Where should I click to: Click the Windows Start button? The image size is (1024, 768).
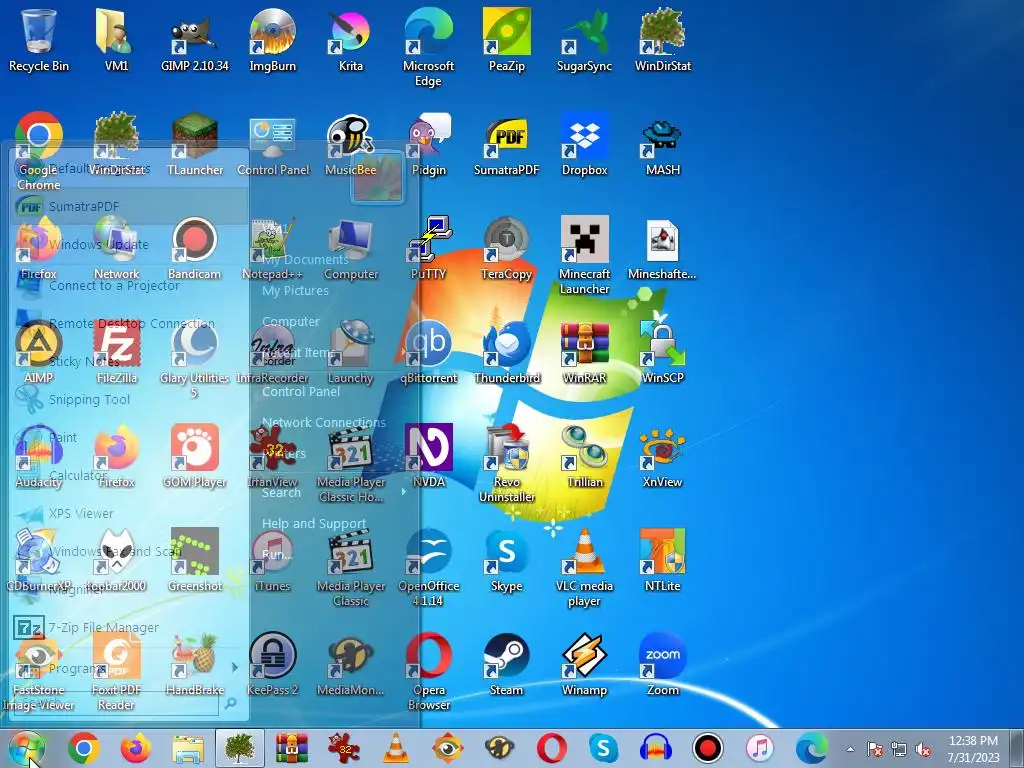[27, 748]
